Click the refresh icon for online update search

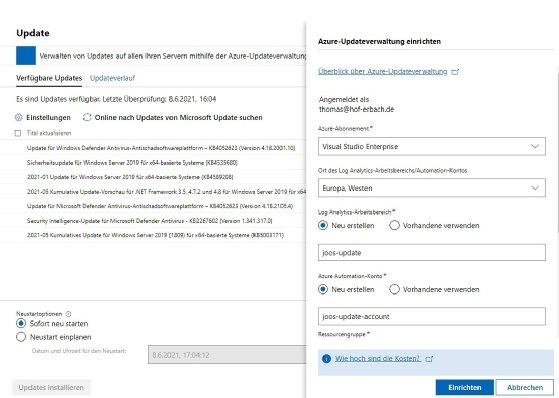(87, 117)
